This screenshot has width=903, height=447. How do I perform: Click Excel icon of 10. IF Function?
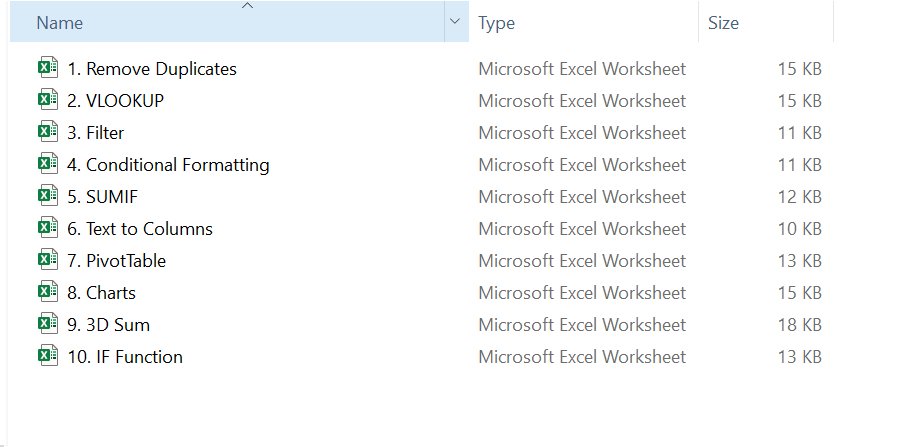pyautogui.click(x=48, y=356)
